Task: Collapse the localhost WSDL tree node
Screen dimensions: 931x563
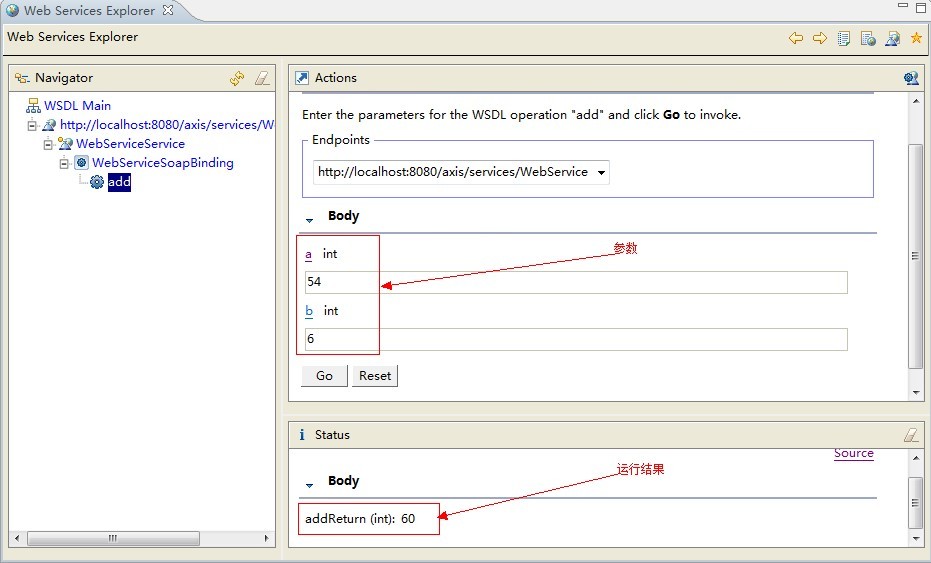Action: coord(33,125)
